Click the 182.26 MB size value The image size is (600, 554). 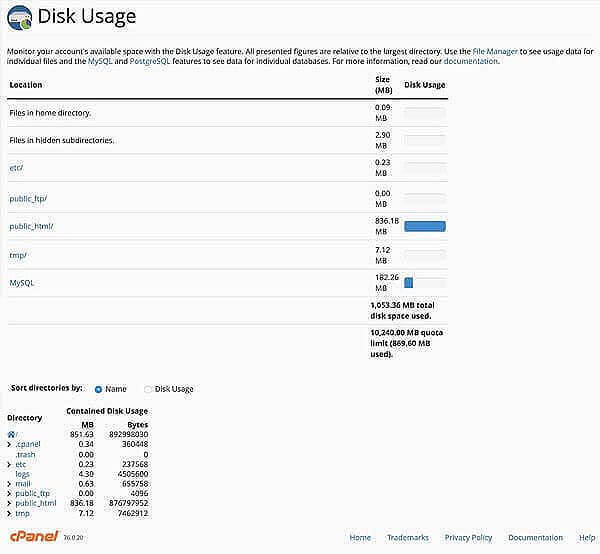(x=387, y=282)
